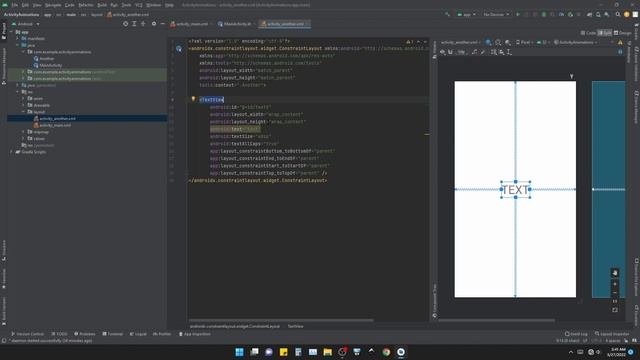This screenshot has height=360, width=640.
Task: Open the ActivityAnimations theme dropdown
Action: [x=577, y=42]
